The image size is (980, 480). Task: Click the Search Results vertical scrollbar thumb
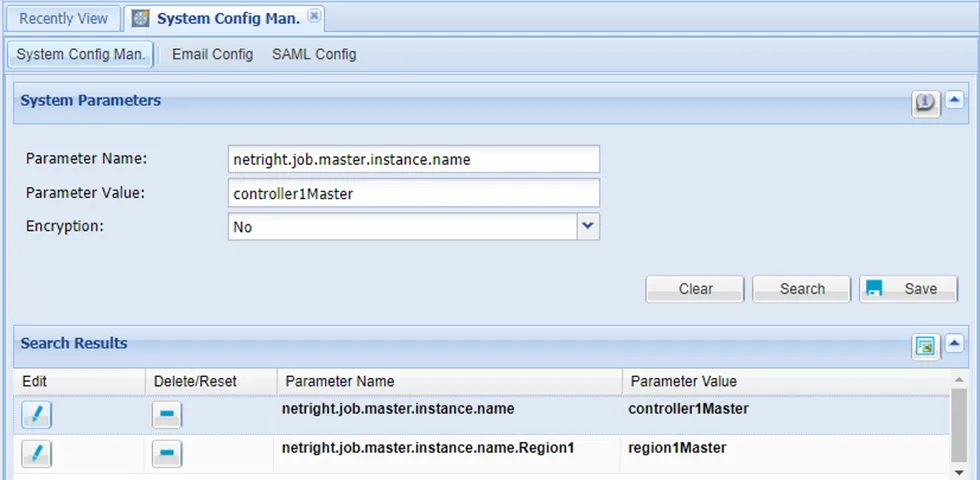[959, 426]
